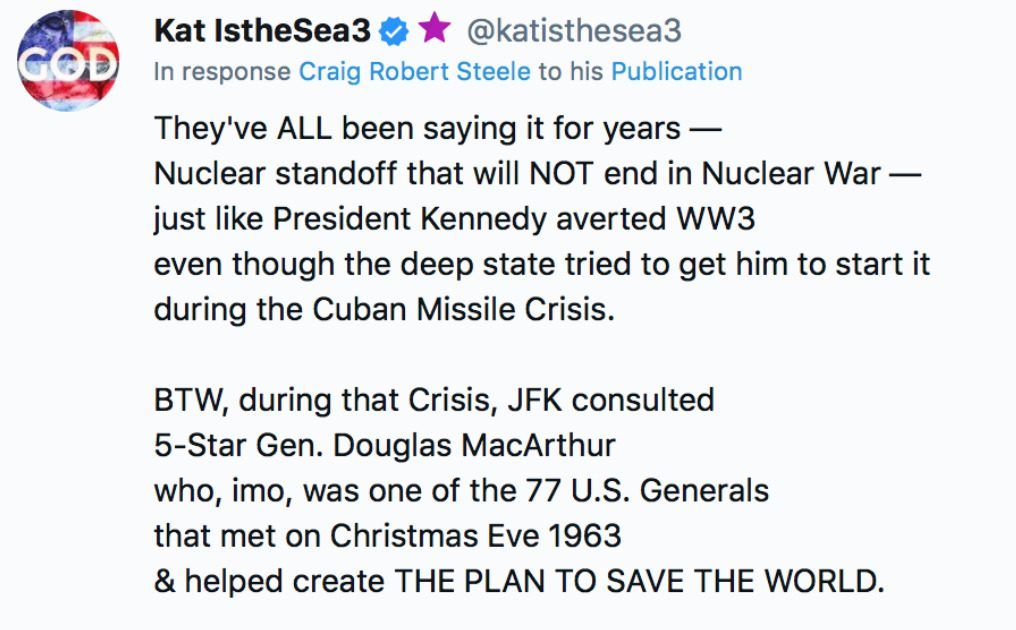Open Craig Robert Steele's profile link
Image resolution: width=1016 pixels, height=630 pixels.
pos(415,72)
